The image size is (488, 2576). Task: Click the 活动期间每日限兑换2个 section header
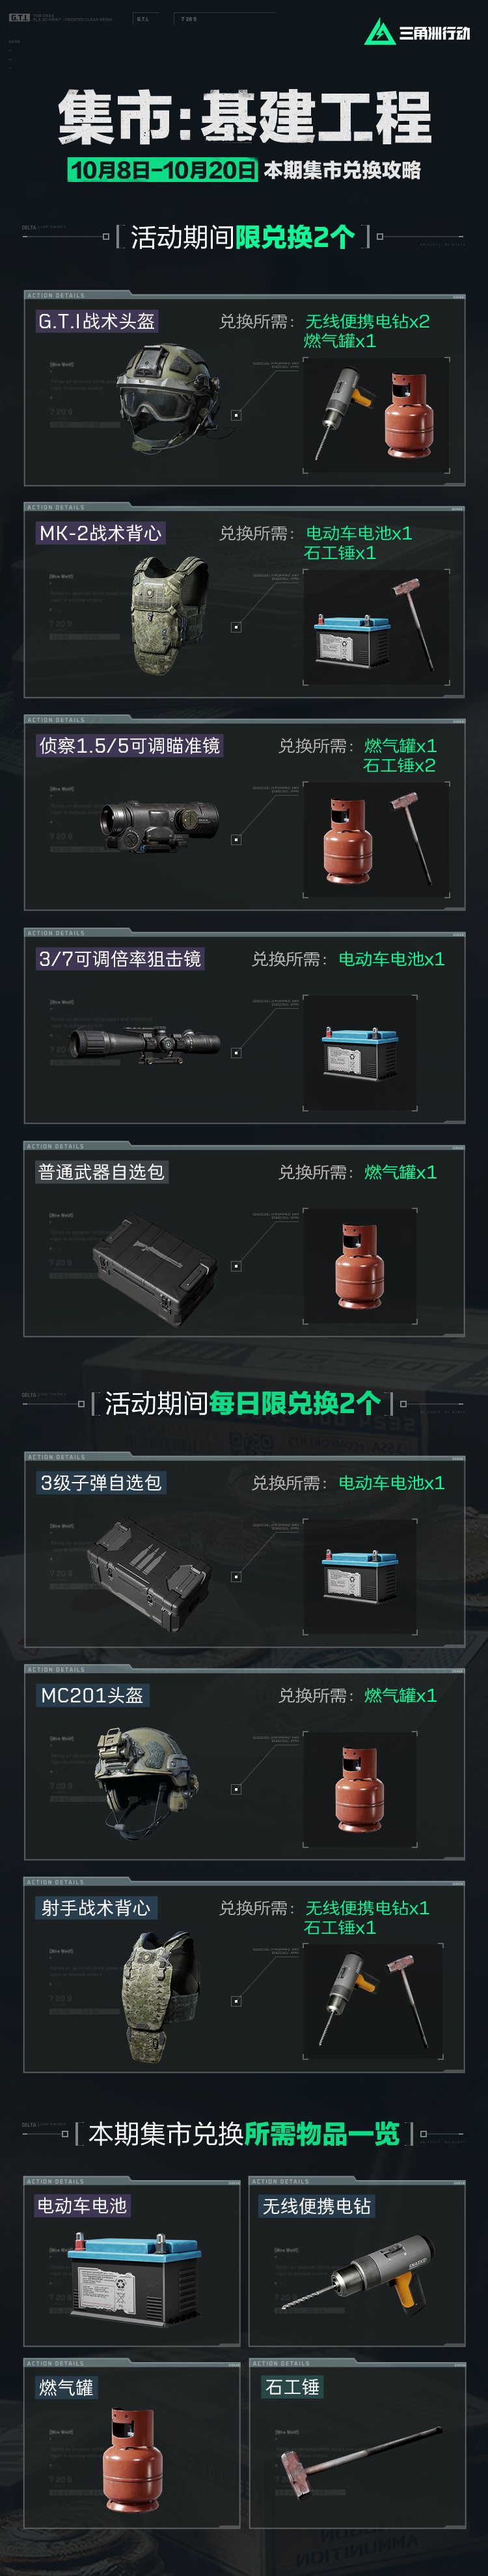click(x=243, y=1403)
